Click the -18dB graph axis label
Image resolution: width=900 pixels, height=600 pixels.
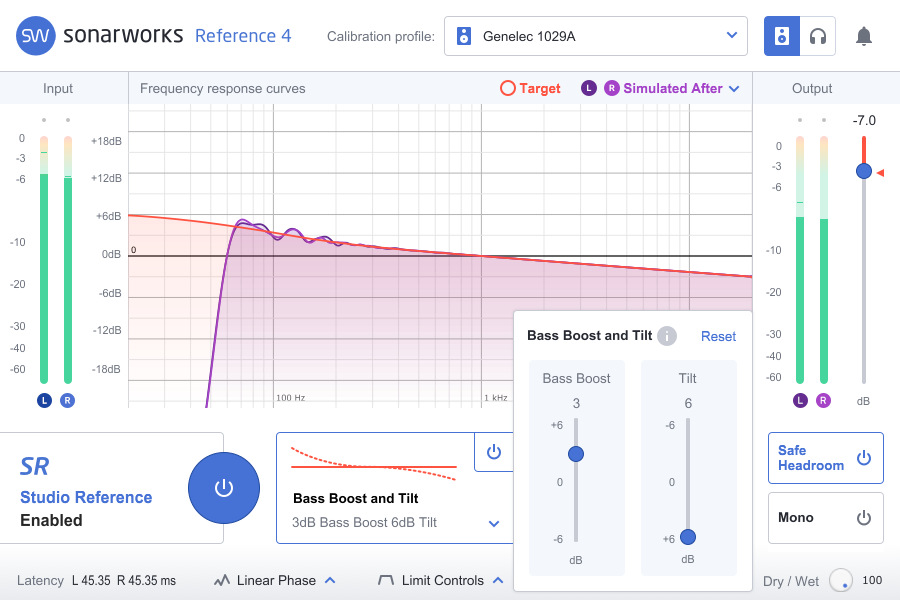pos(106,369)
